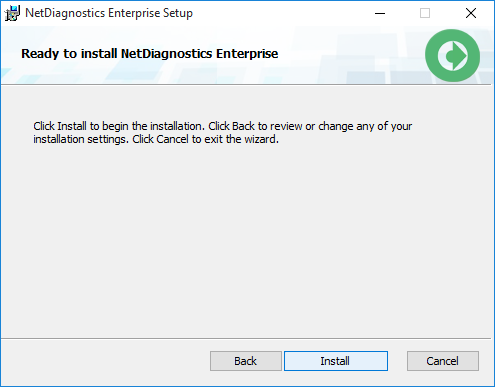Click the "NetDiagnostics Enterprise Setup" title bar text
495x387 pixels.
[109, 13]
